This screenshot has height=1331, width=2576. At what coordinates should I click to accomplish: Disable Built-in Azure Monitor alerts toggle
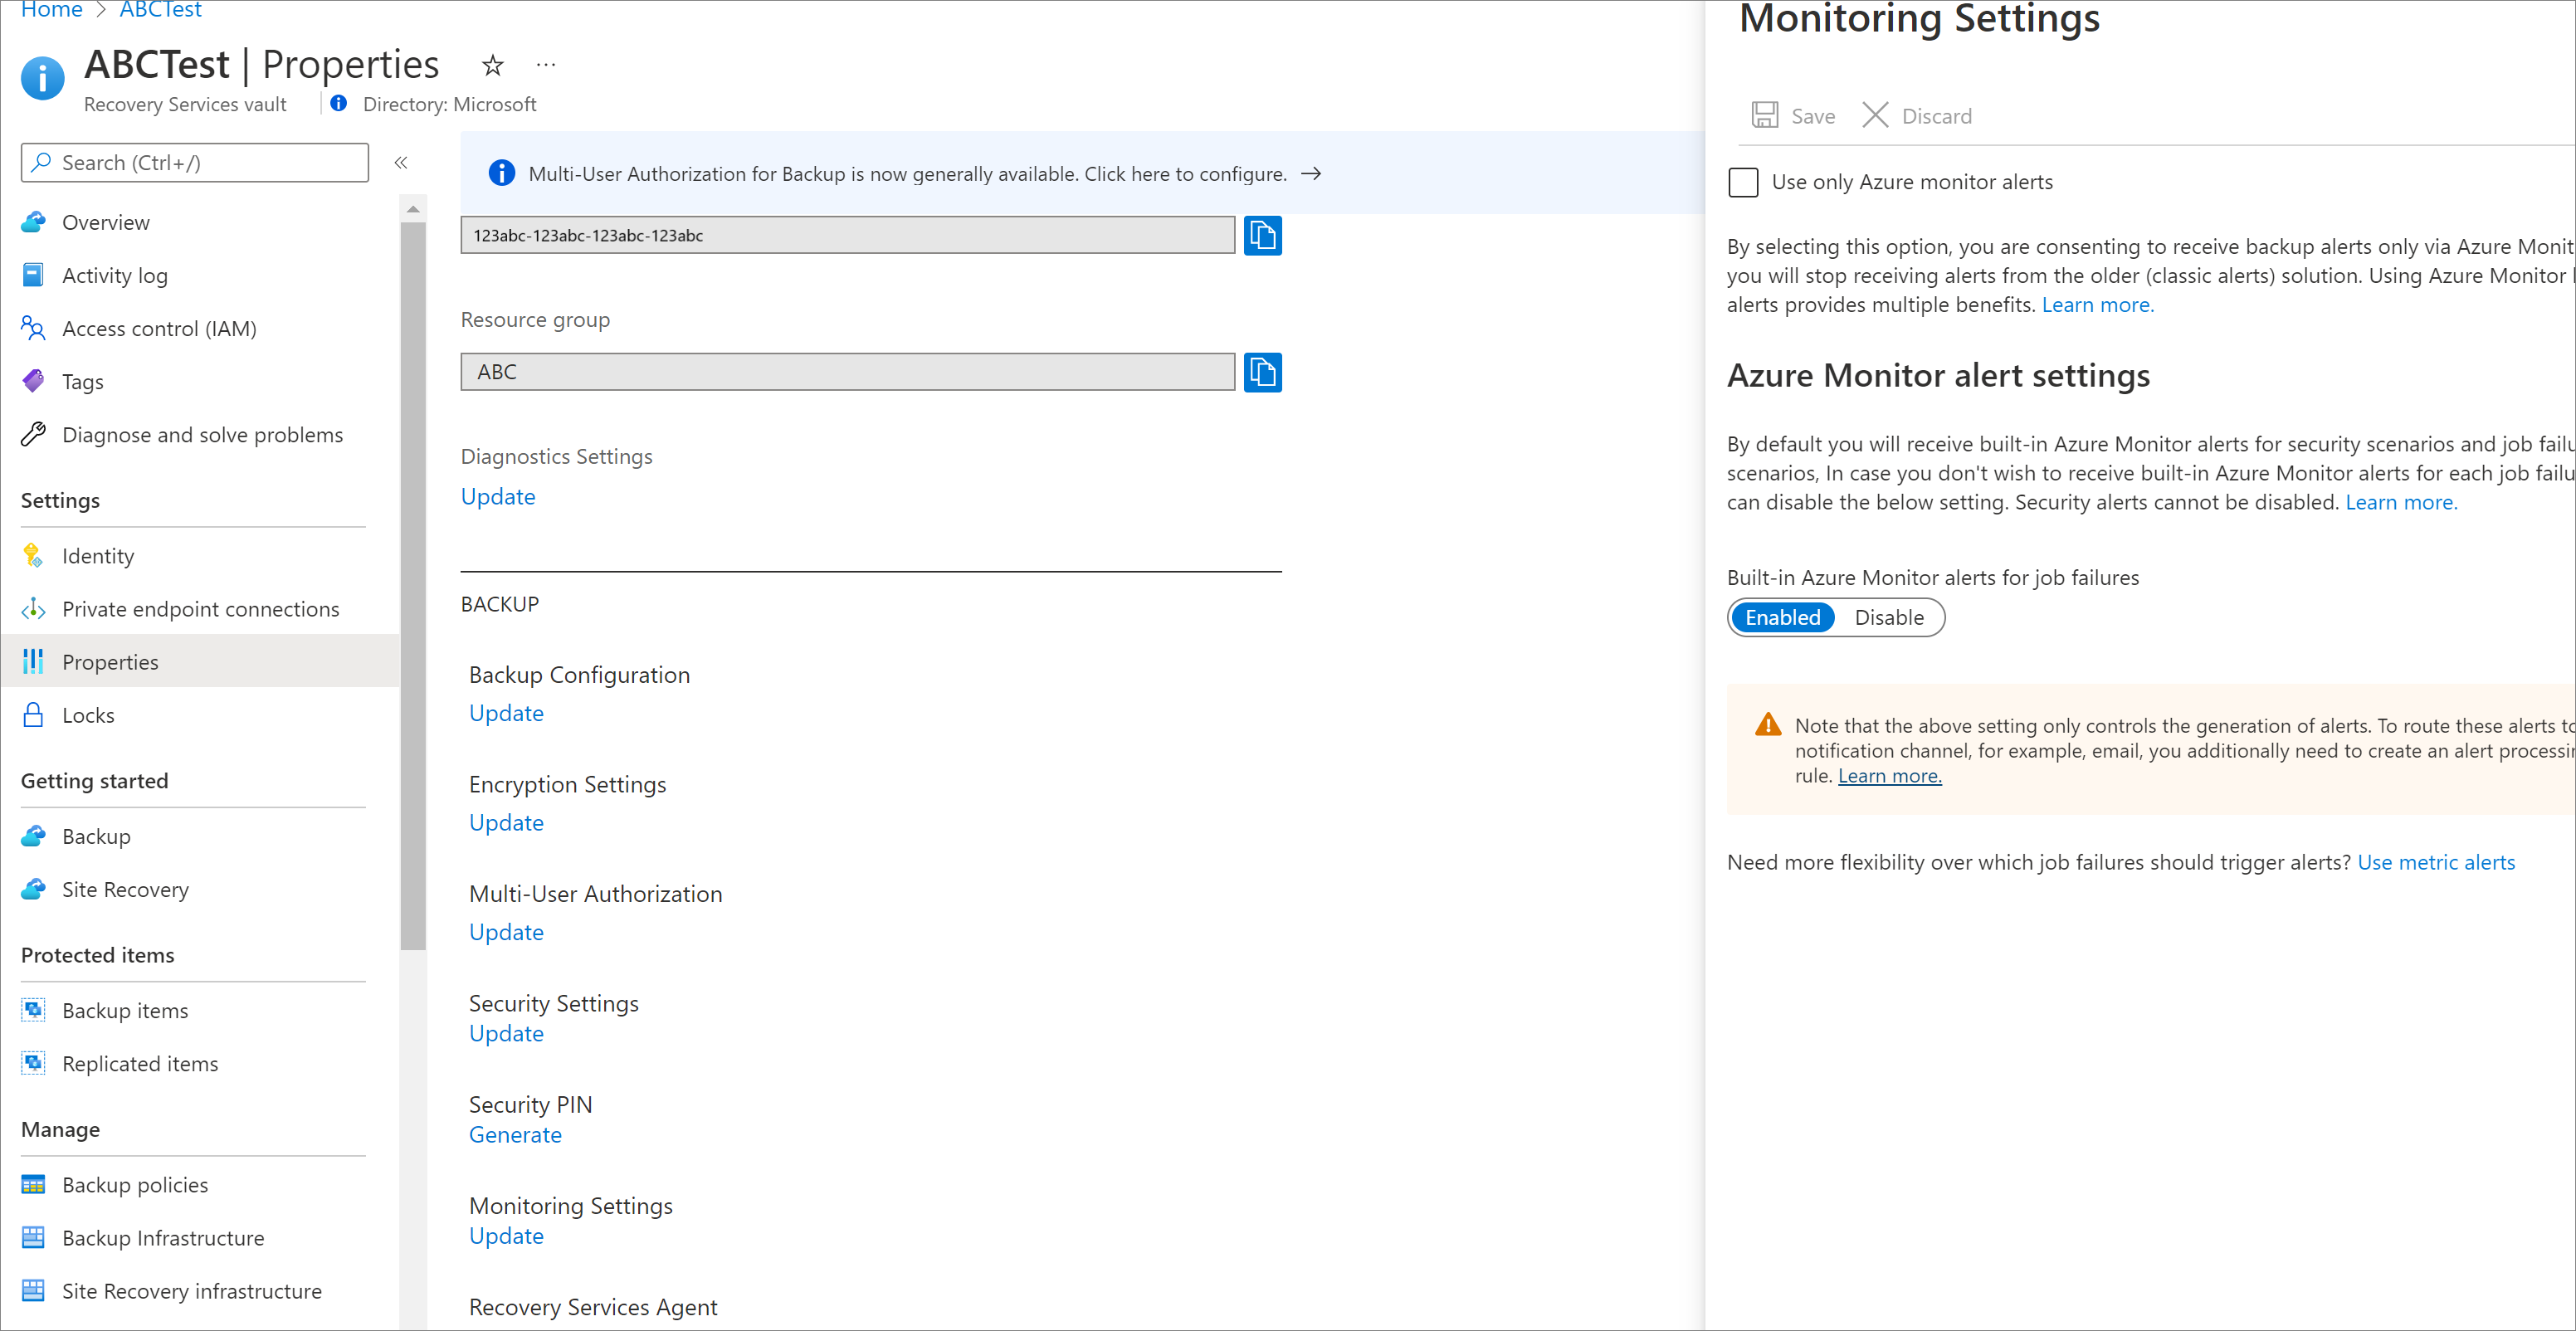1887,617
